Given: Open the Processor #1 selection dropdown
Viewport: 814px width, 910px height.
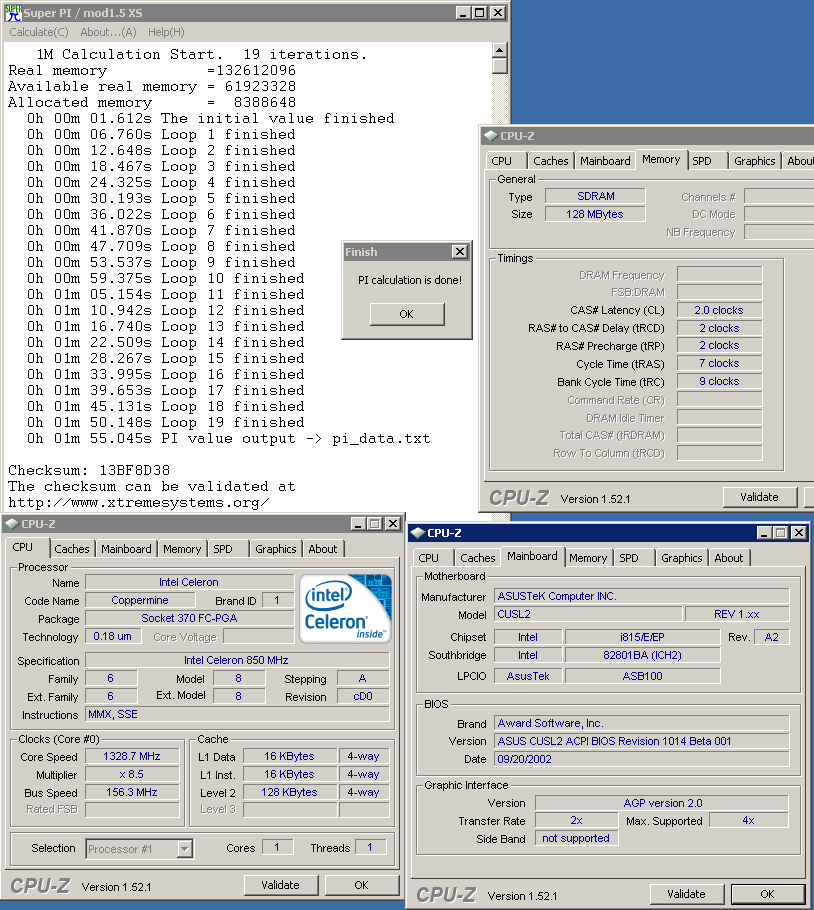Looking at the screenshot, I should (x=184, y=848).
